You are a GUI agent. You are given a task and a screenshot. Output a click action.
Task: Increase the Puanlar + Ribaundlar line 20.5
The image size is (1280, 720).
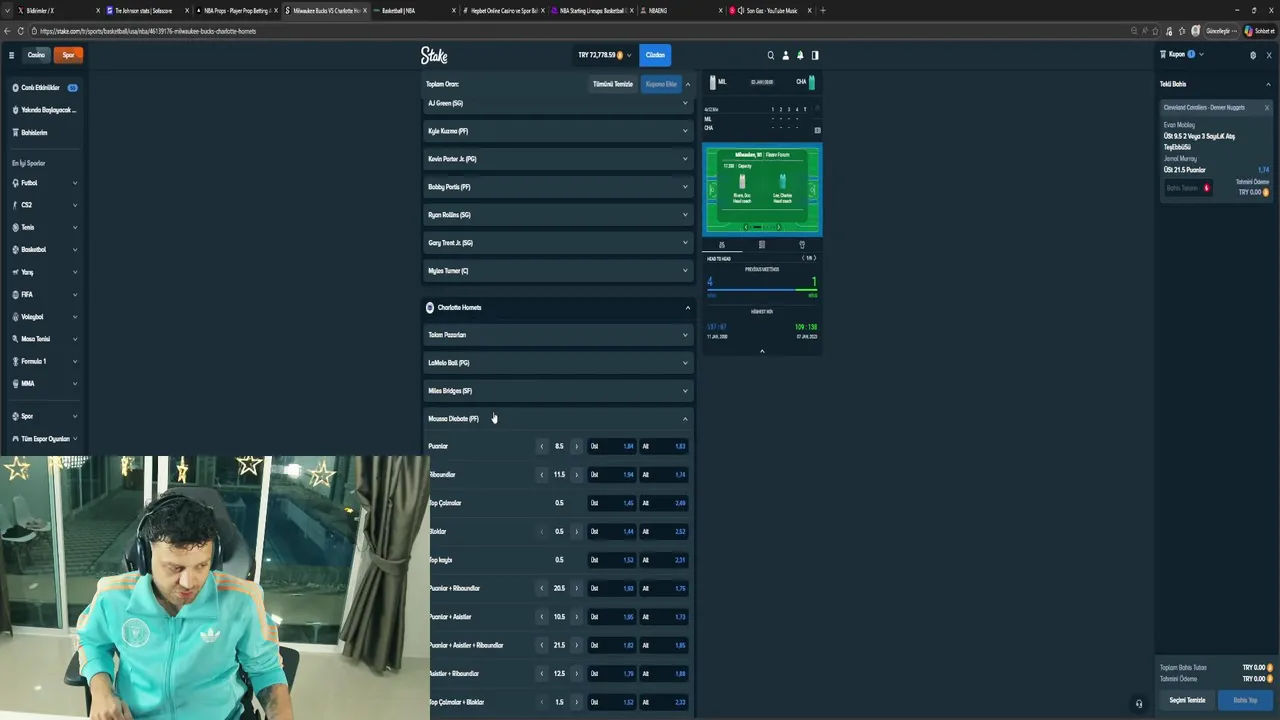576,588
